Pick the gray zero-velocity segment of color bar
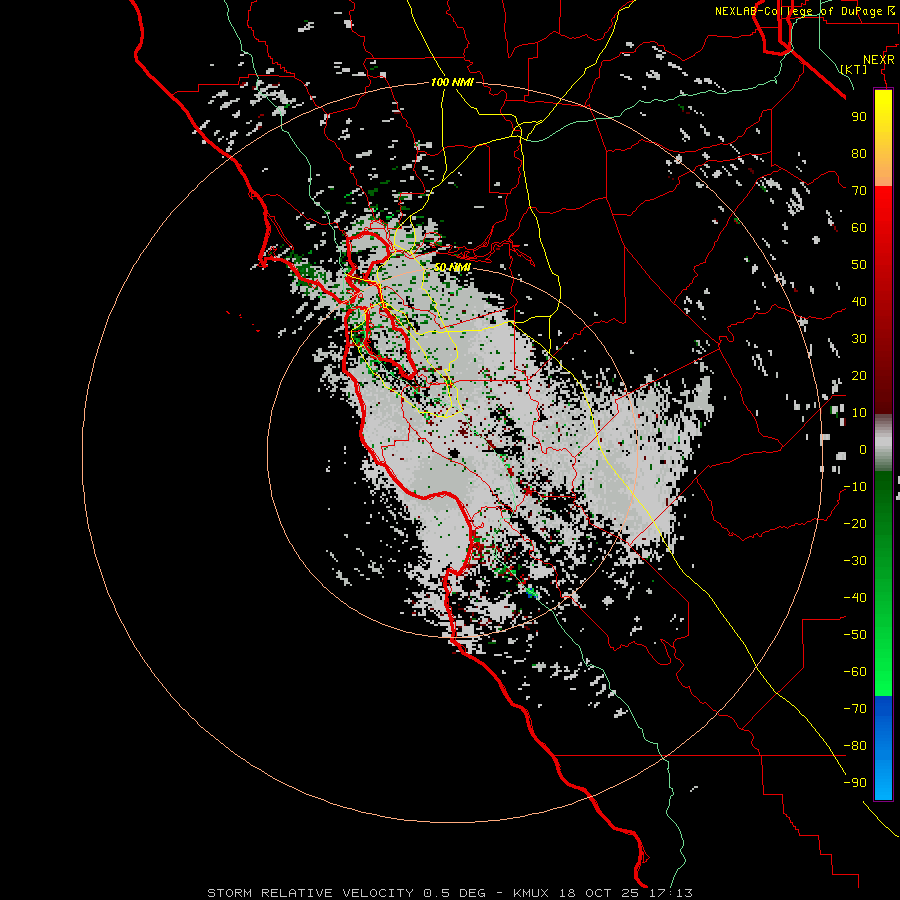Image resolution: width=900 pixels, height=900 pixels. pyautogui.click(x=883, y=443)
